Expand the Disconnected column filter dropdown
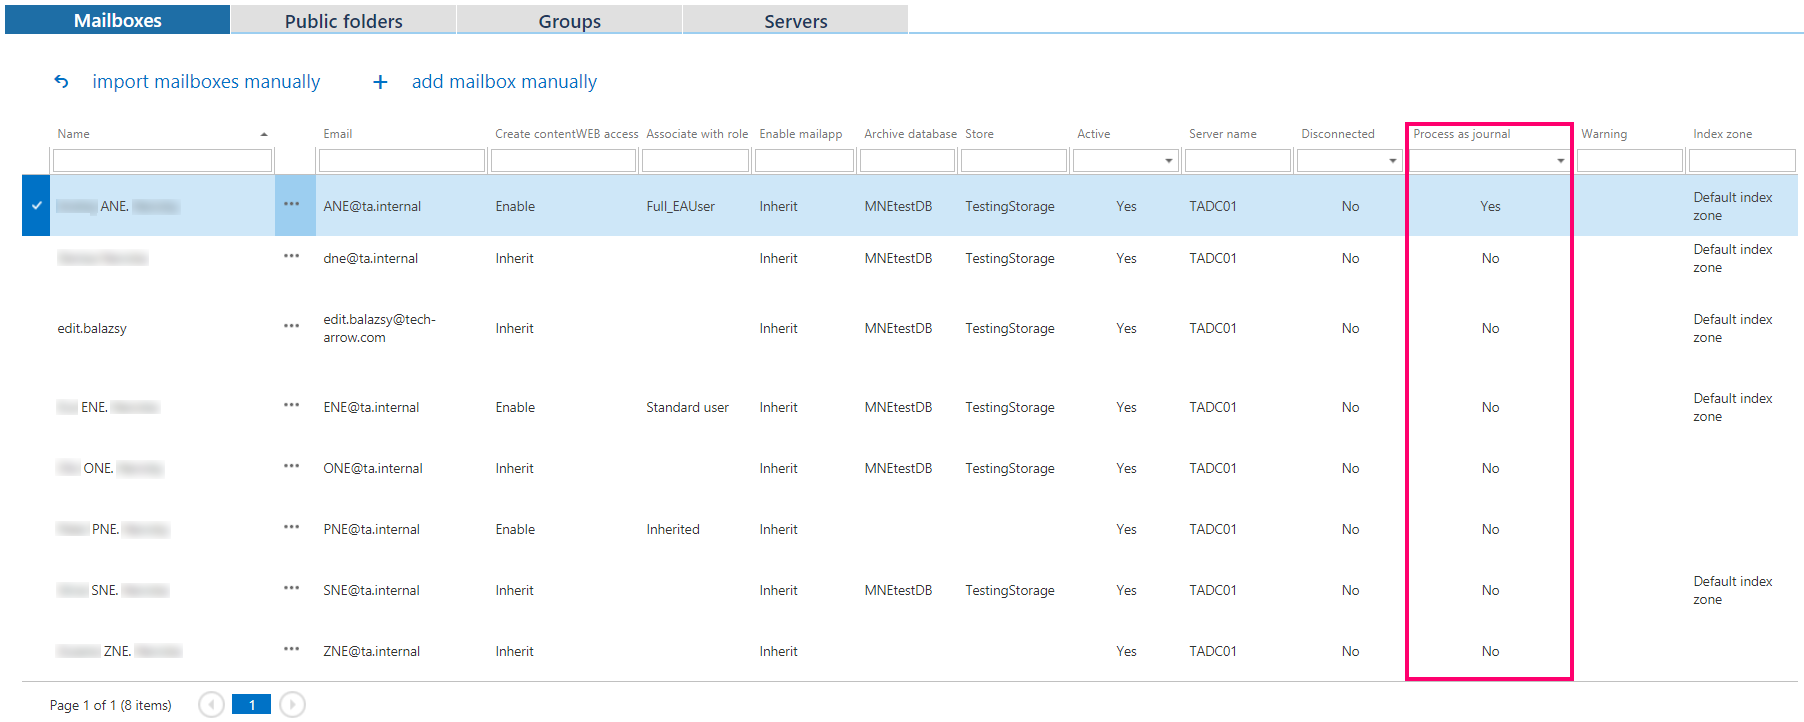Viewport: 1804px width, 722px height. tap(1392, 161)
